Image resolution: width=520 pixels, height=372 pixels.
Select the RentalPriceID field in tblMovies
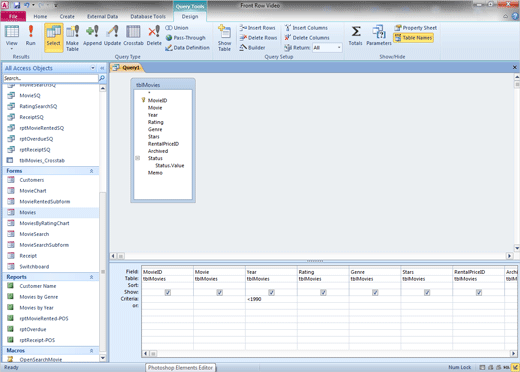click(163, 144)
